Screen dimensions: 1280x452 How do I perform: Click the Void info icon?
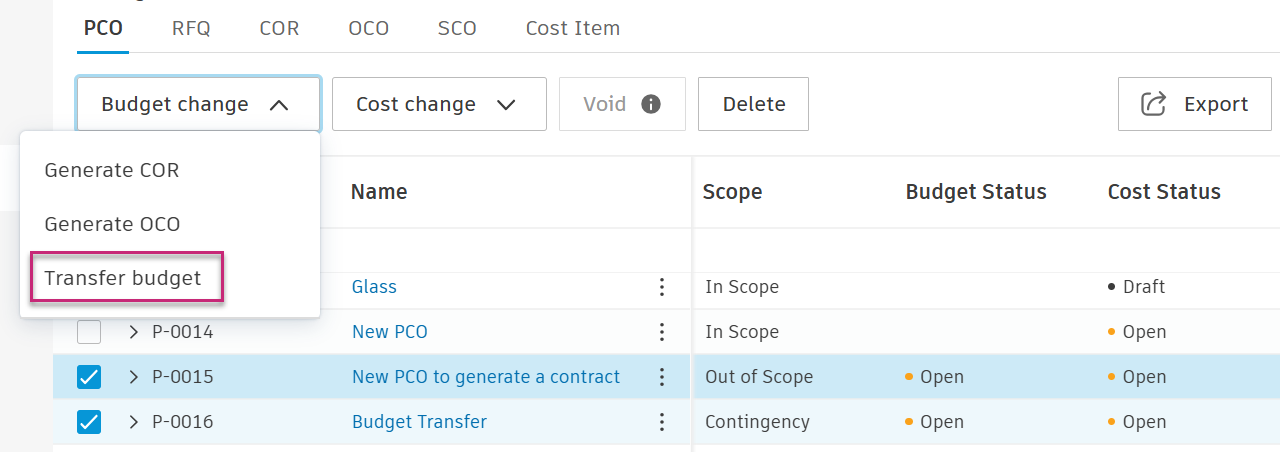(651, 104)
